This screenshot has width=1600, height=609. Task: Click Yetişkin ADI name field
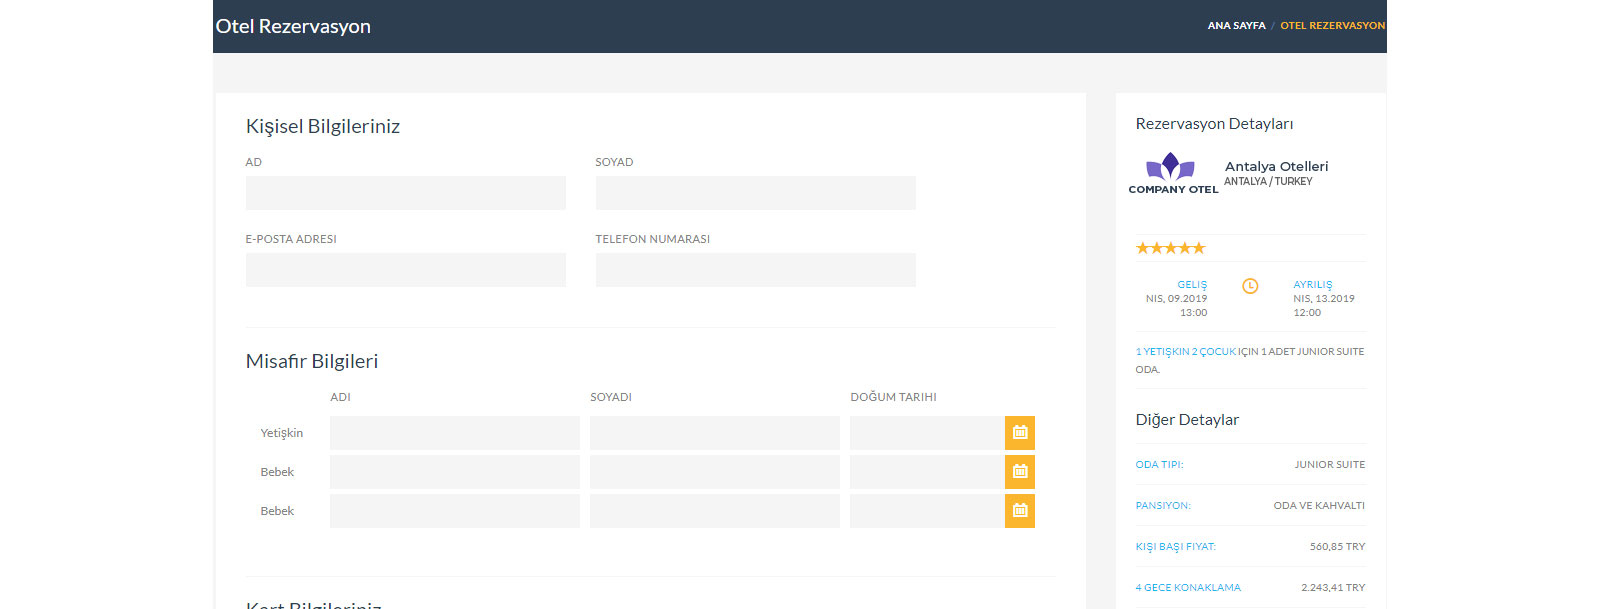click(x=455, y=433)
